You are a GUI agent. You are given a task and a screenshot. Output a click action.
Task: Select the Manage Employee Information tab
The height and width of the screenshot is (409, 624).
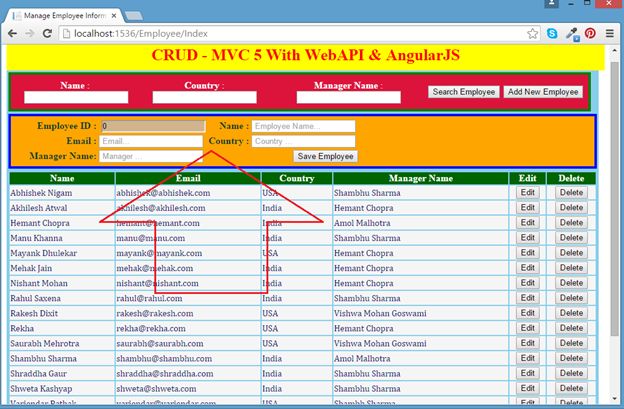pos(64,16)
